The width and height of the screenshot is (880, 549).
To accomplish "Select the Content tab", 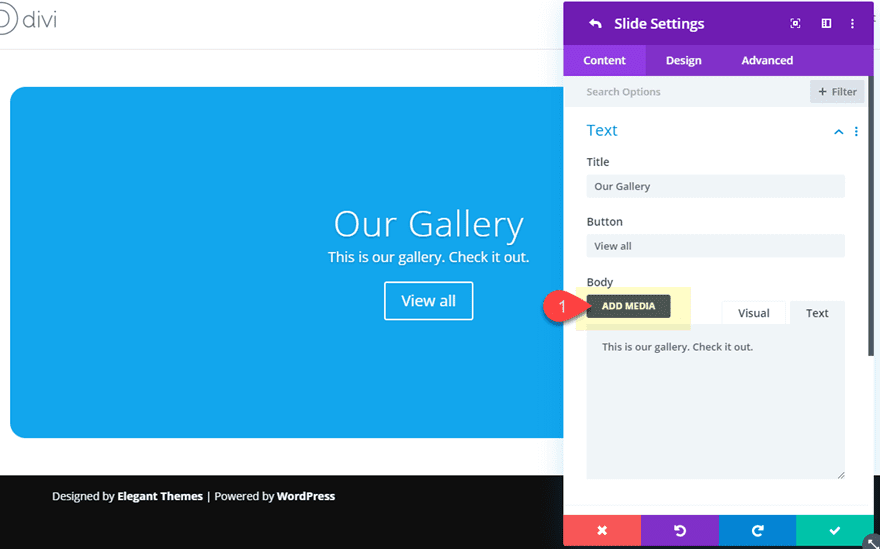I will [604, 60].
